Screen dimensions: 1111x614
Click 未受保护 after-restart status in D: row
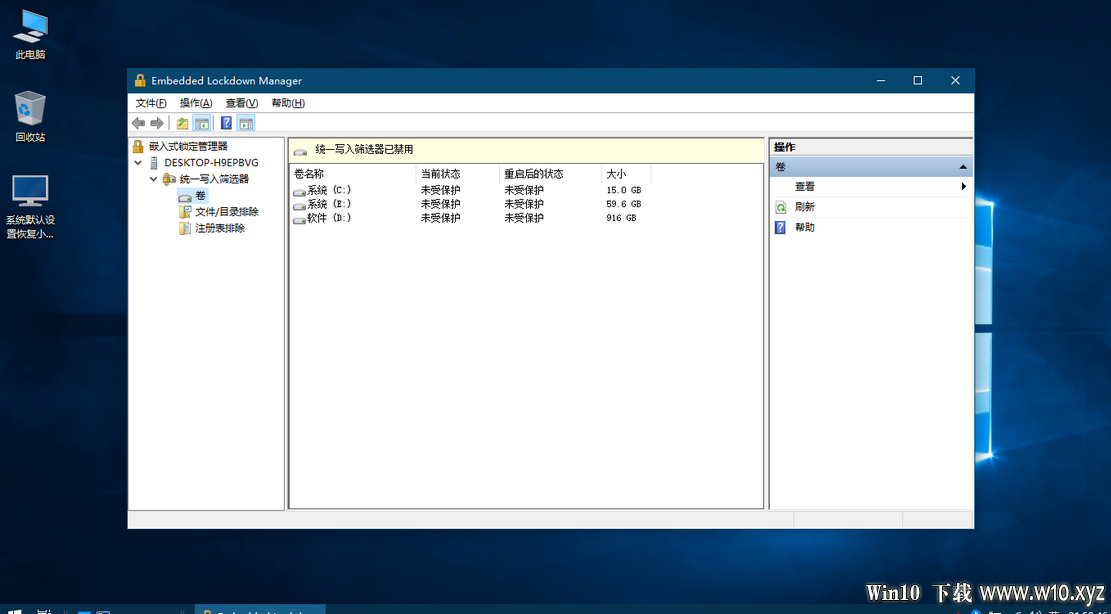pos(524,218)
